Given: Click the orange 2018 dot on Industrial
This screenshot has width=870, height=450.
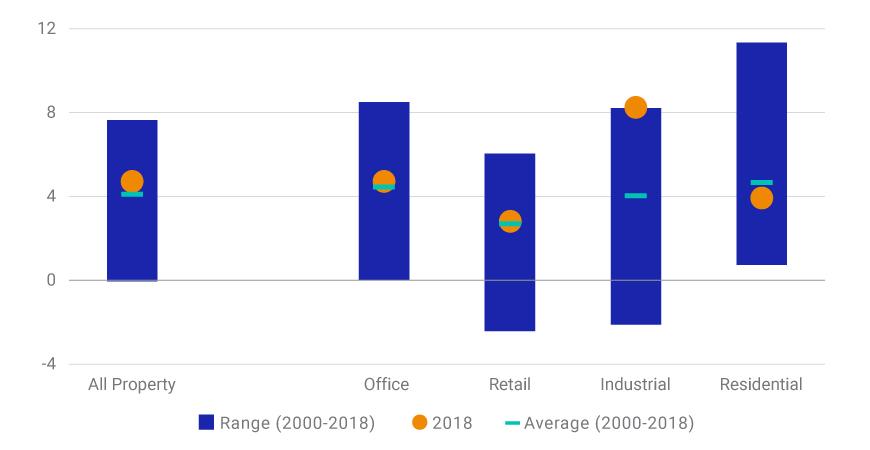Looking at the screenshot, I should [x=636, y=107].
